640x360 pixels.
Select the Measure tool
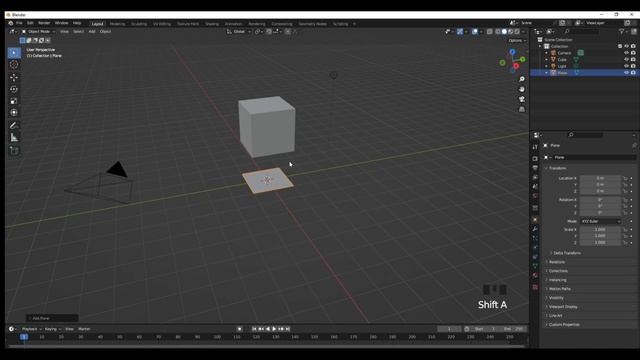click(14, 138)
